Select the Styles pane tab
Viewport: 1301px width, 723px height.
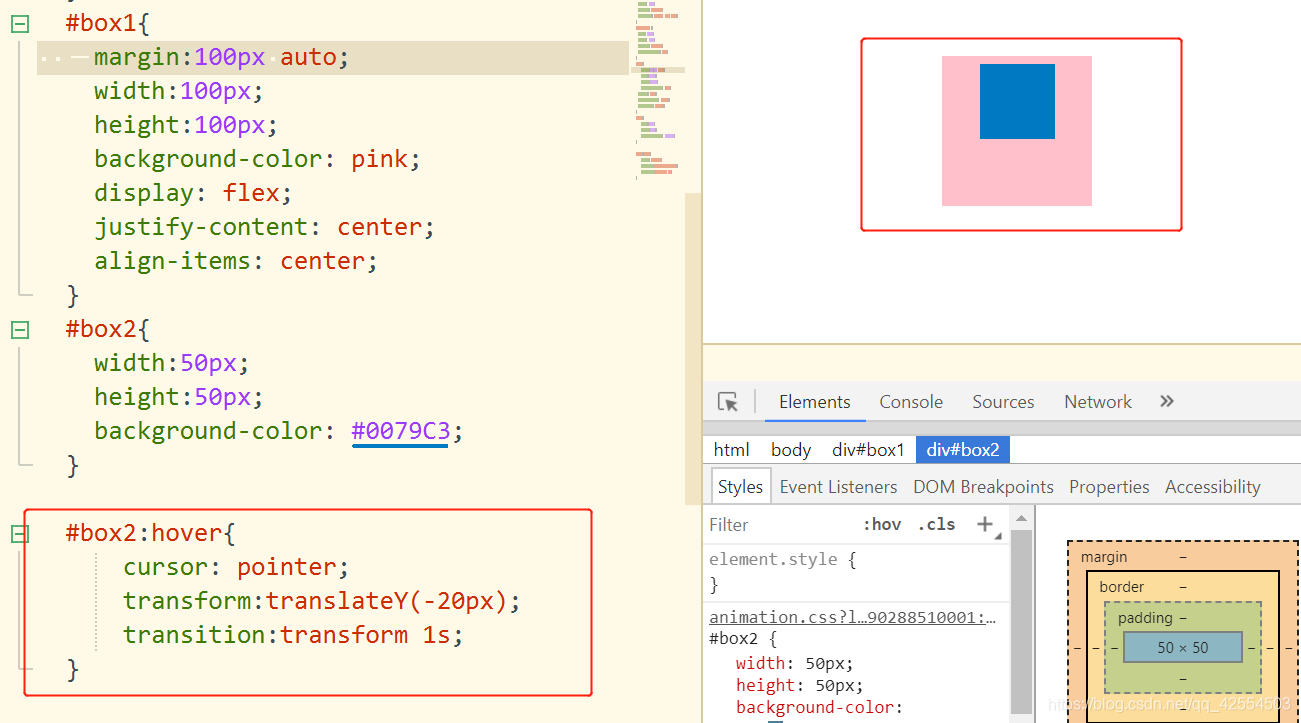pyautogui.click(x=741, y=487)
